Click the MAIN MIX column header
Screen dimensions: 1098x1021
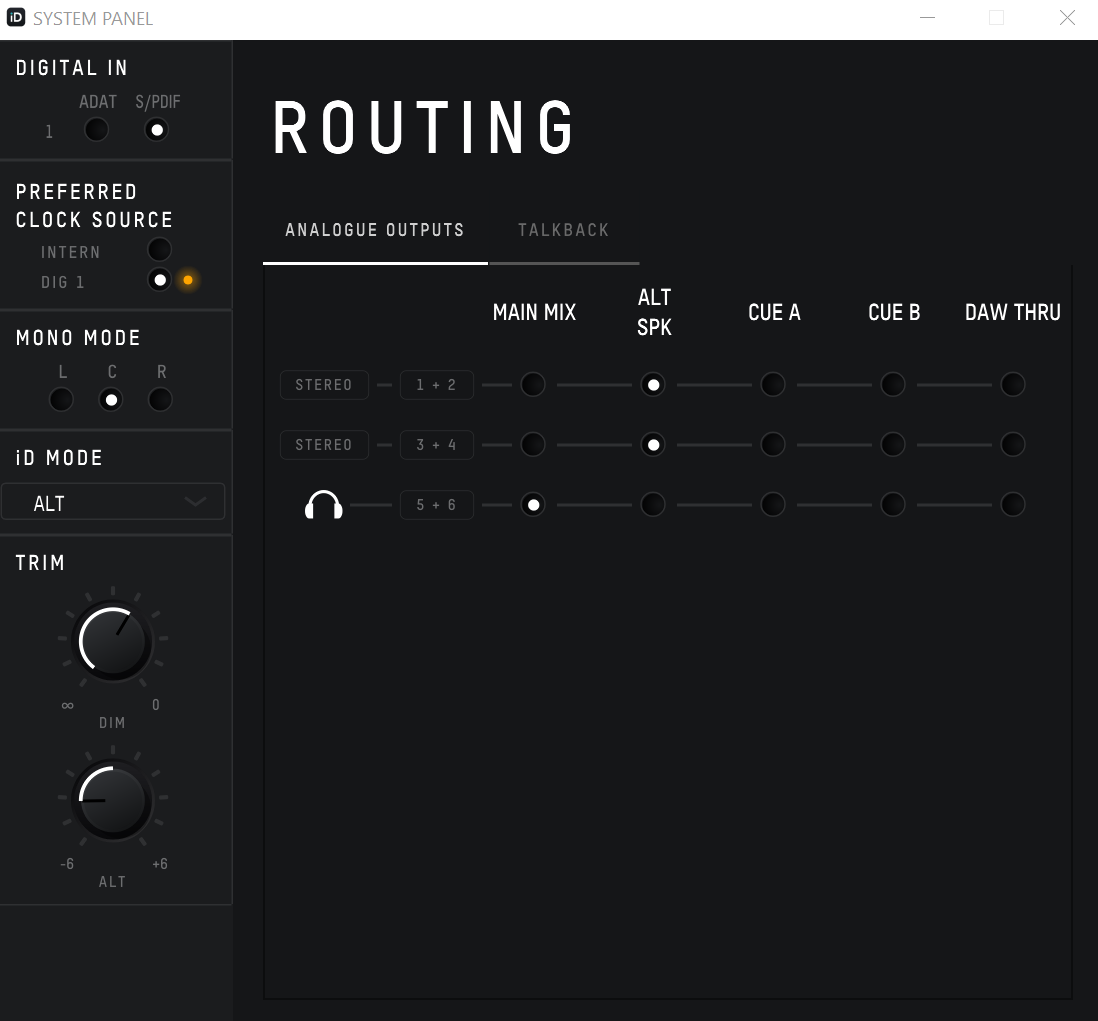pyautogui.click(x=534, y=312)
